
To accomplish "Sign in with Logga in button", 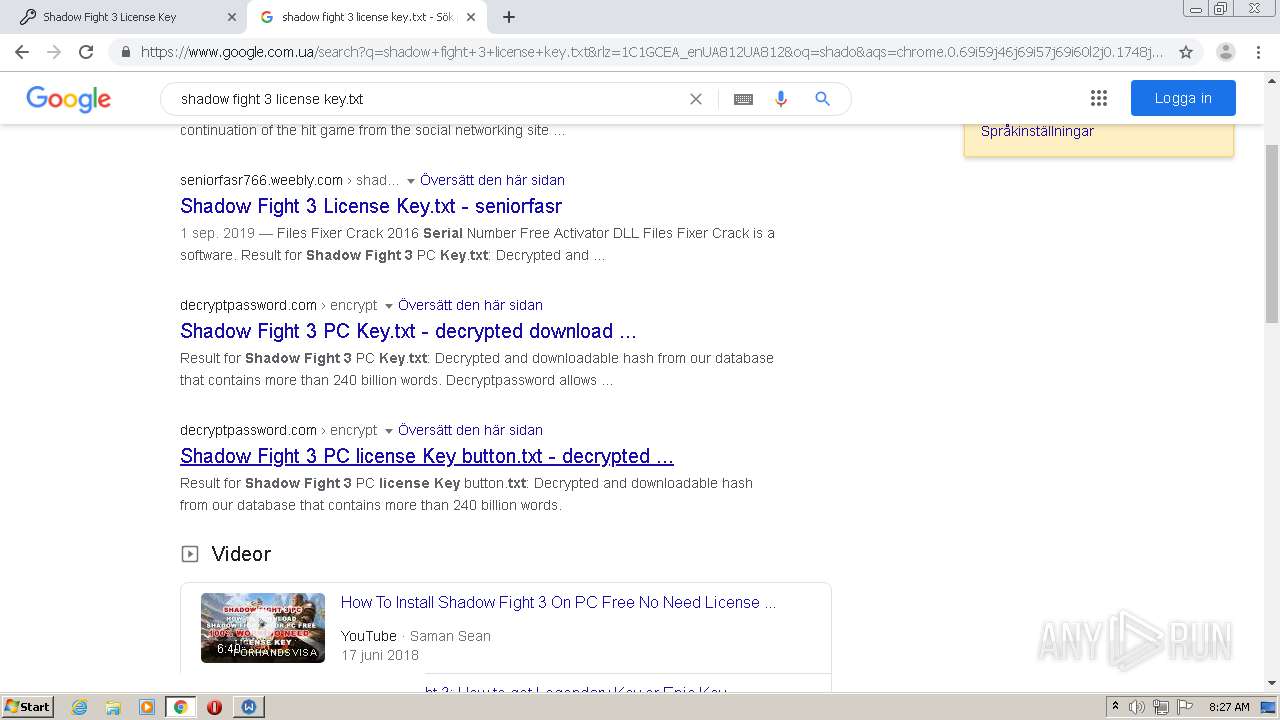I will 1183,98.
